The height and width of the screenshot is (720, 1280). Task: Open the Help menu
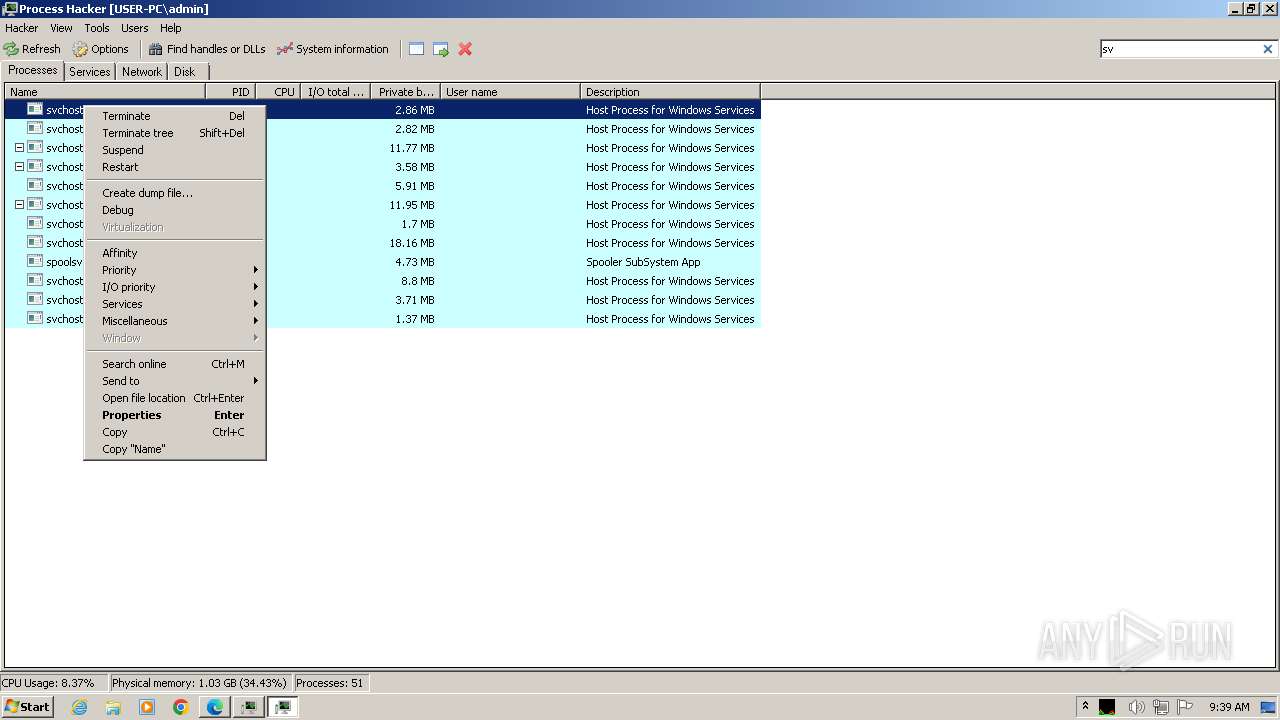171,28
